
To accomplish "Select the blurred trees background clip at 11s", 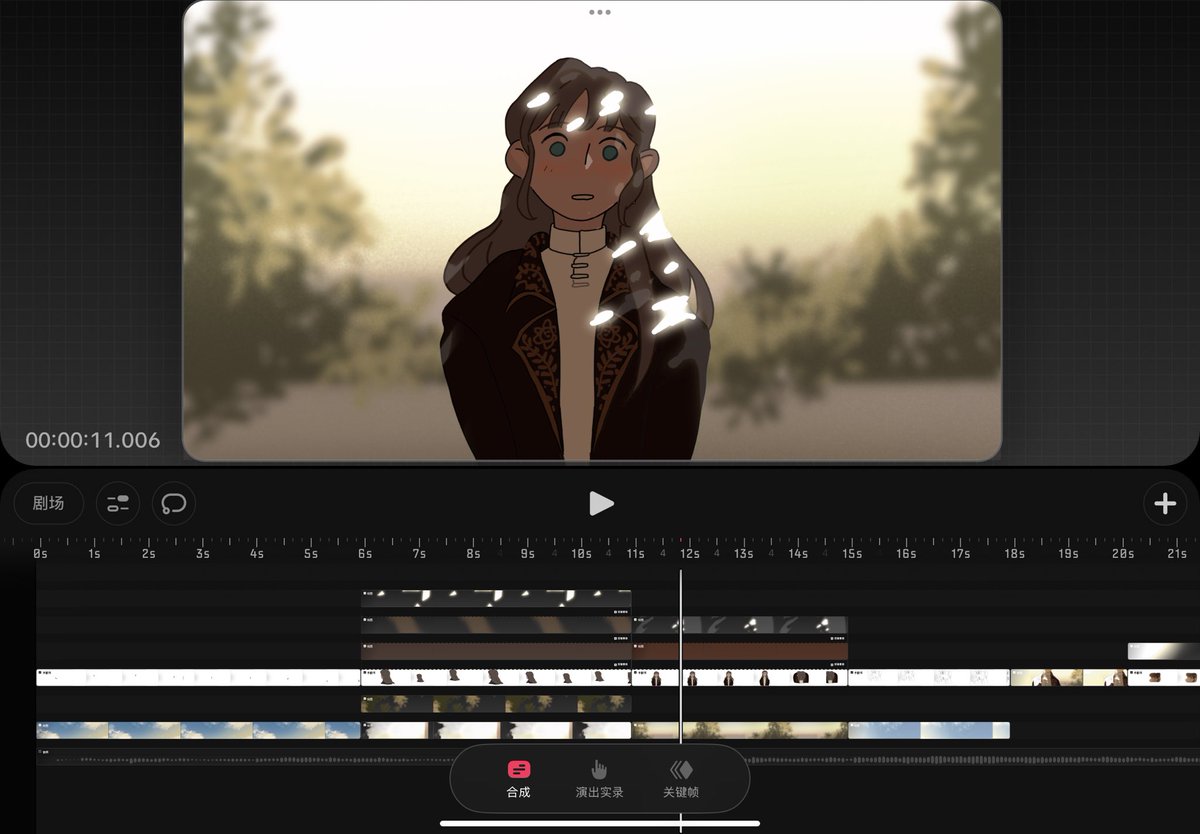I will [740, 730].
